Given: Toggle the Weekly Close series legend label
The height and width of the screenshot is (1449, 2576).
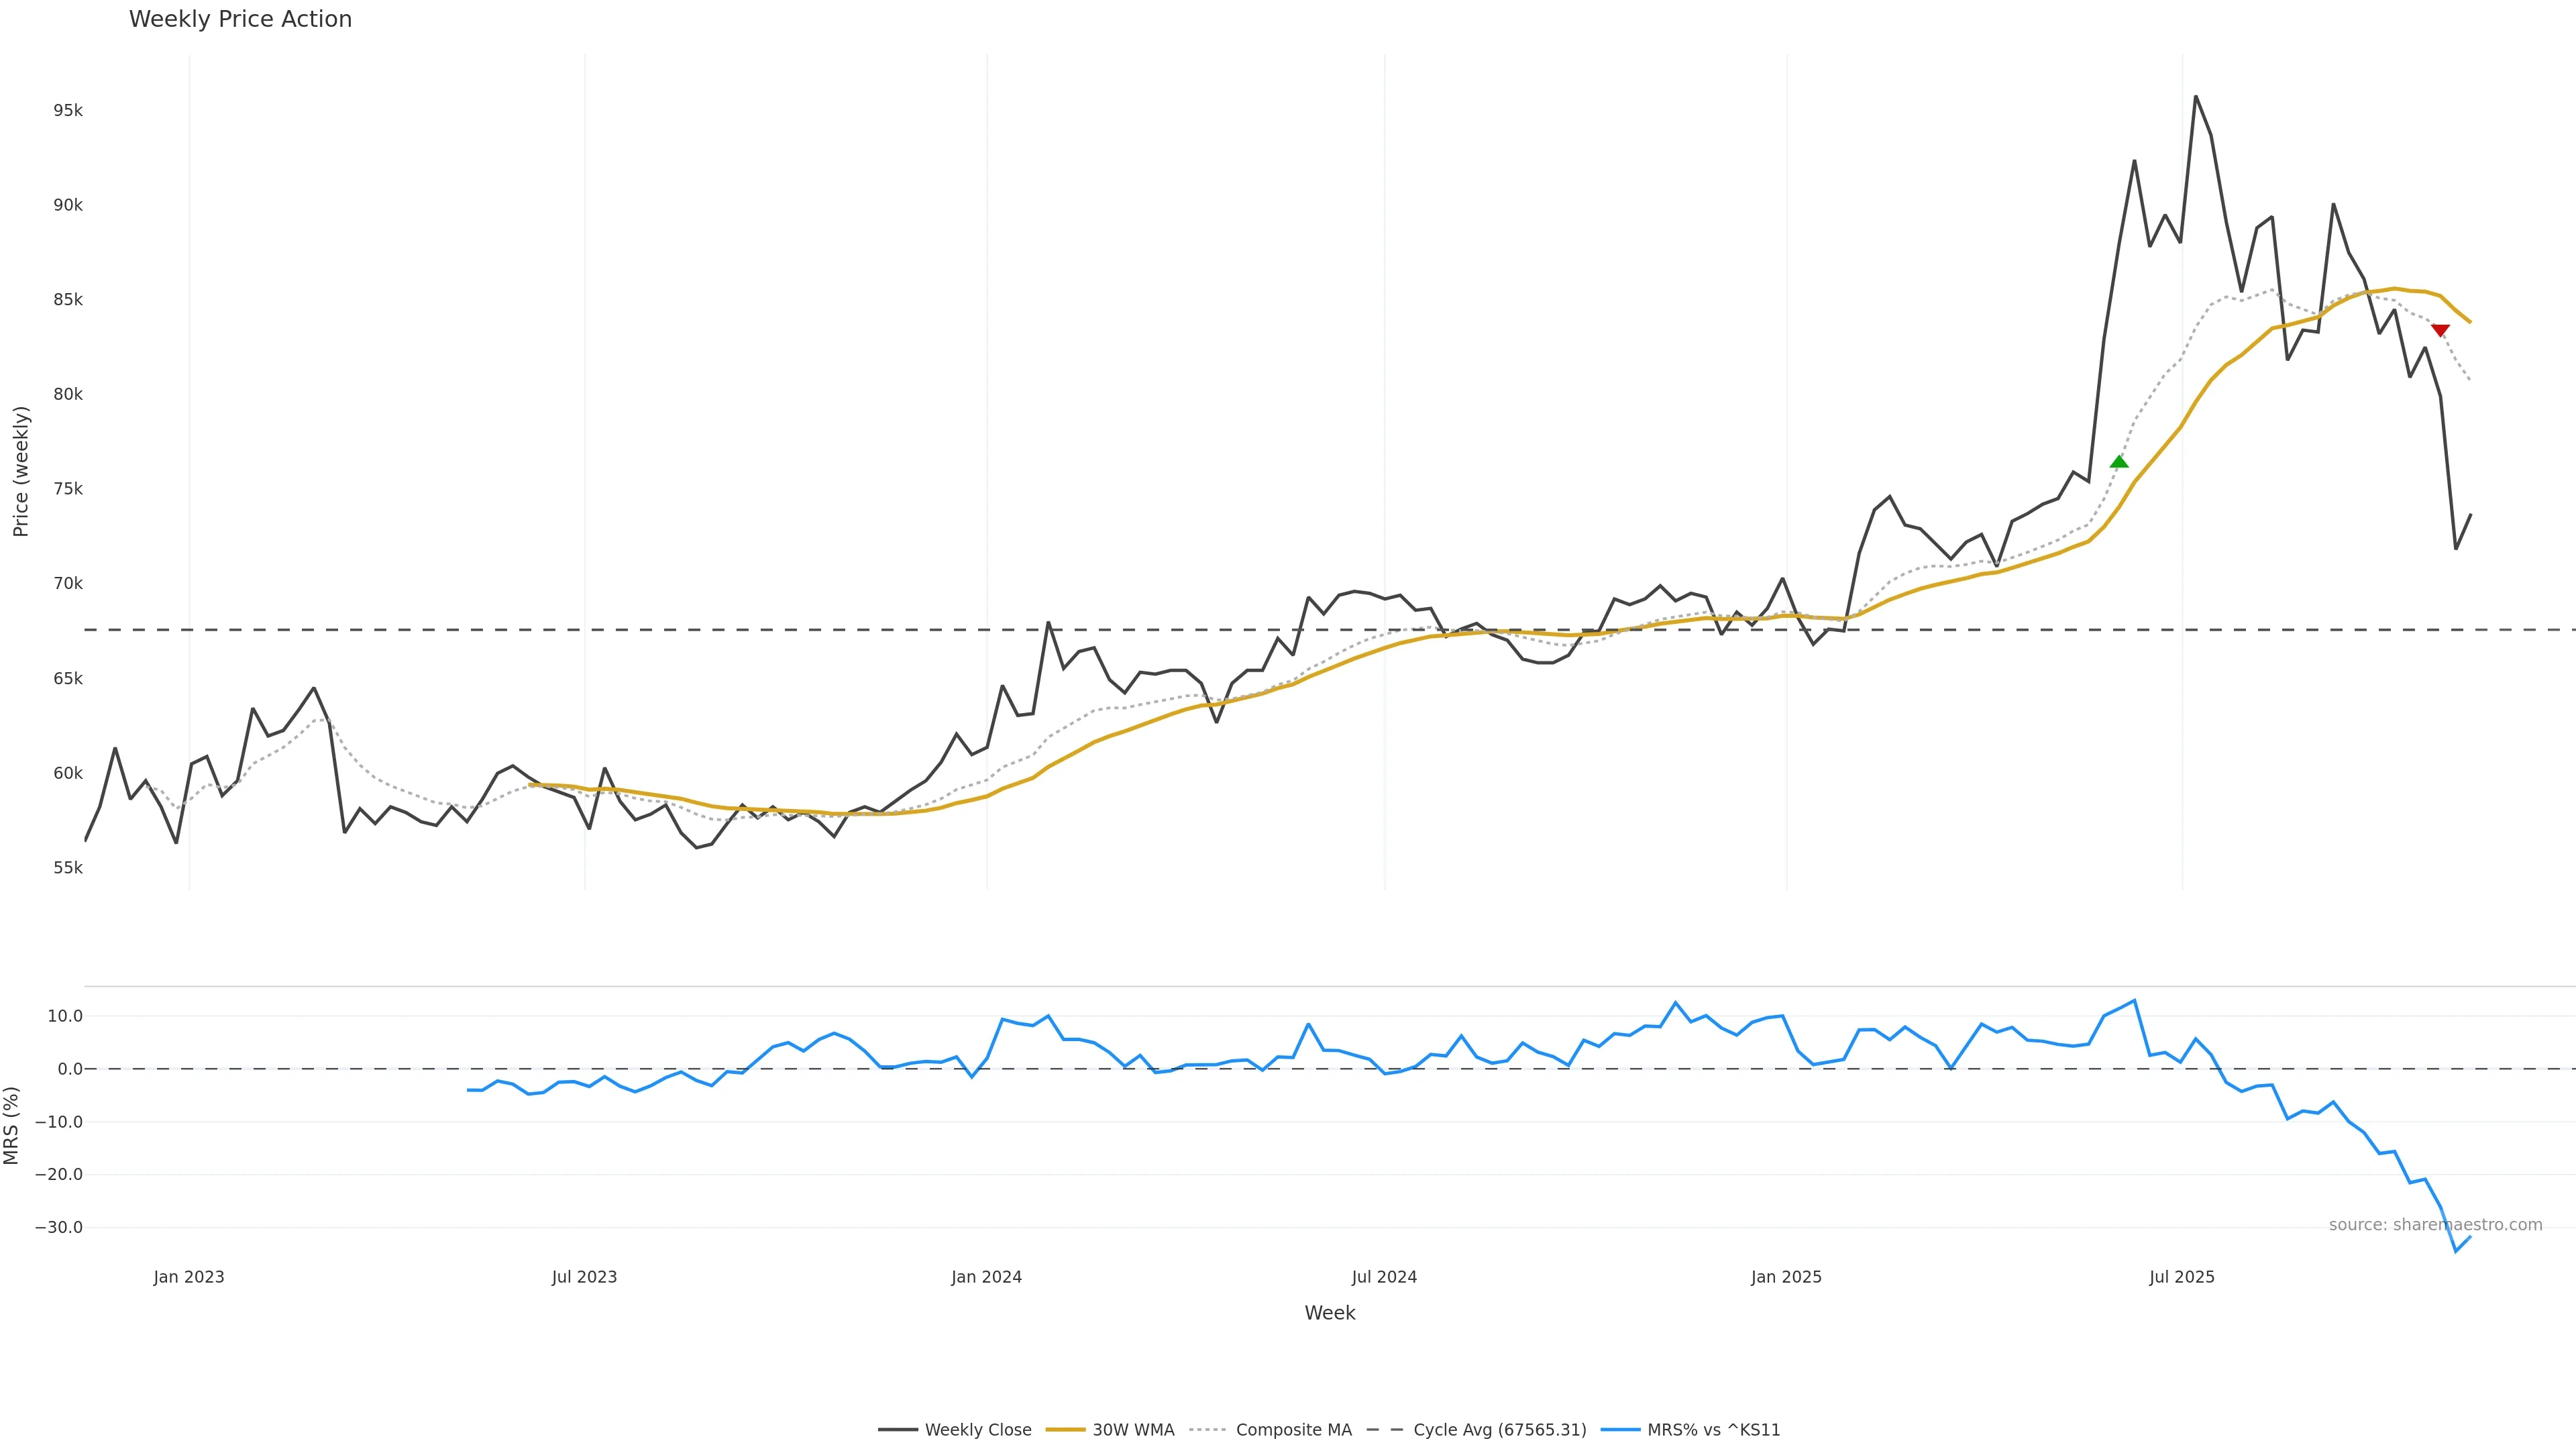Looking at the screenshot, I should 977,1430.
